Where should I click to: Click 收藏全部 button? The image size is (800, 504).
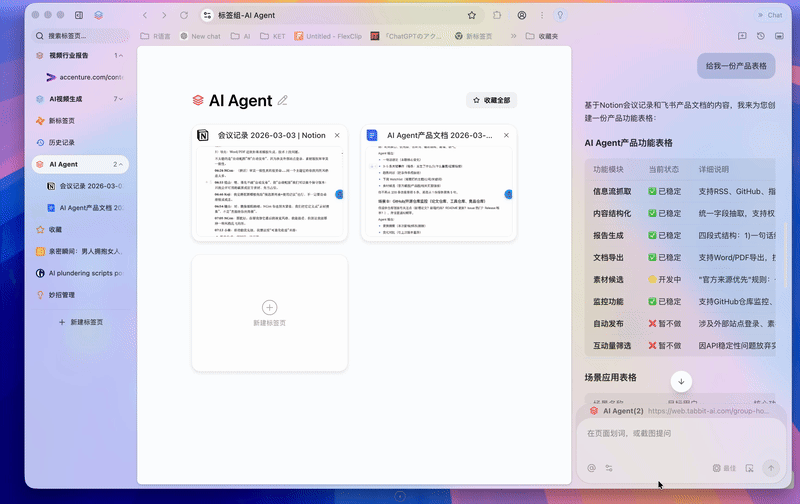click(491, 100)
